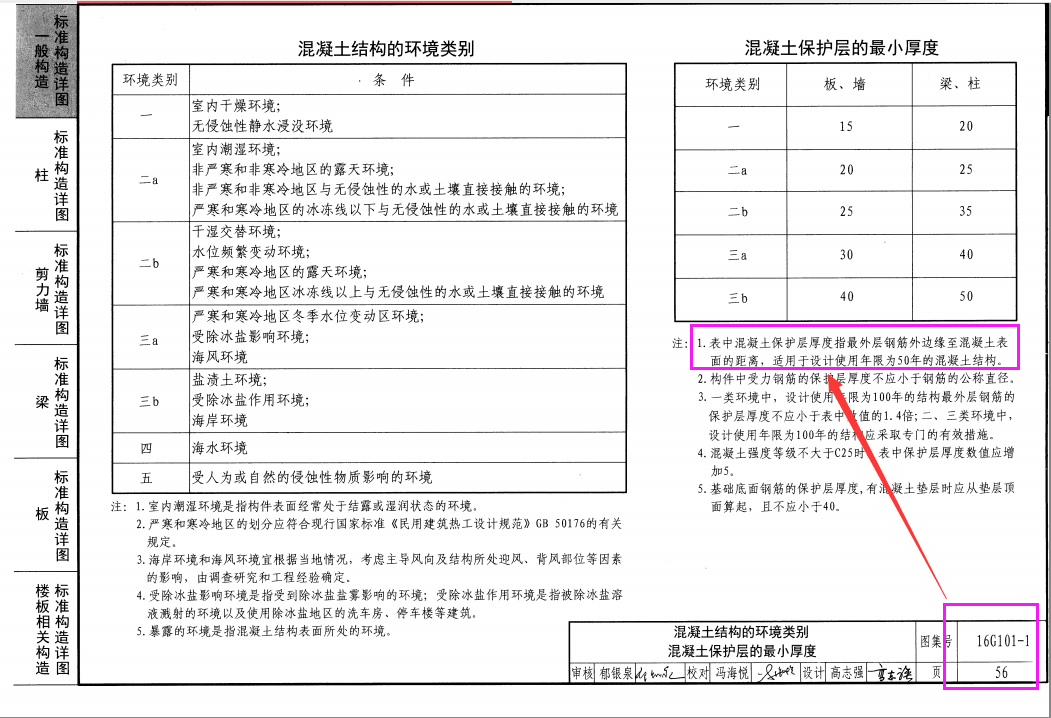The width and height of the screenshot is (1051, 718).
Task: Click the '二b' label in the environment conditions table
Action: [x=149, y=263]
